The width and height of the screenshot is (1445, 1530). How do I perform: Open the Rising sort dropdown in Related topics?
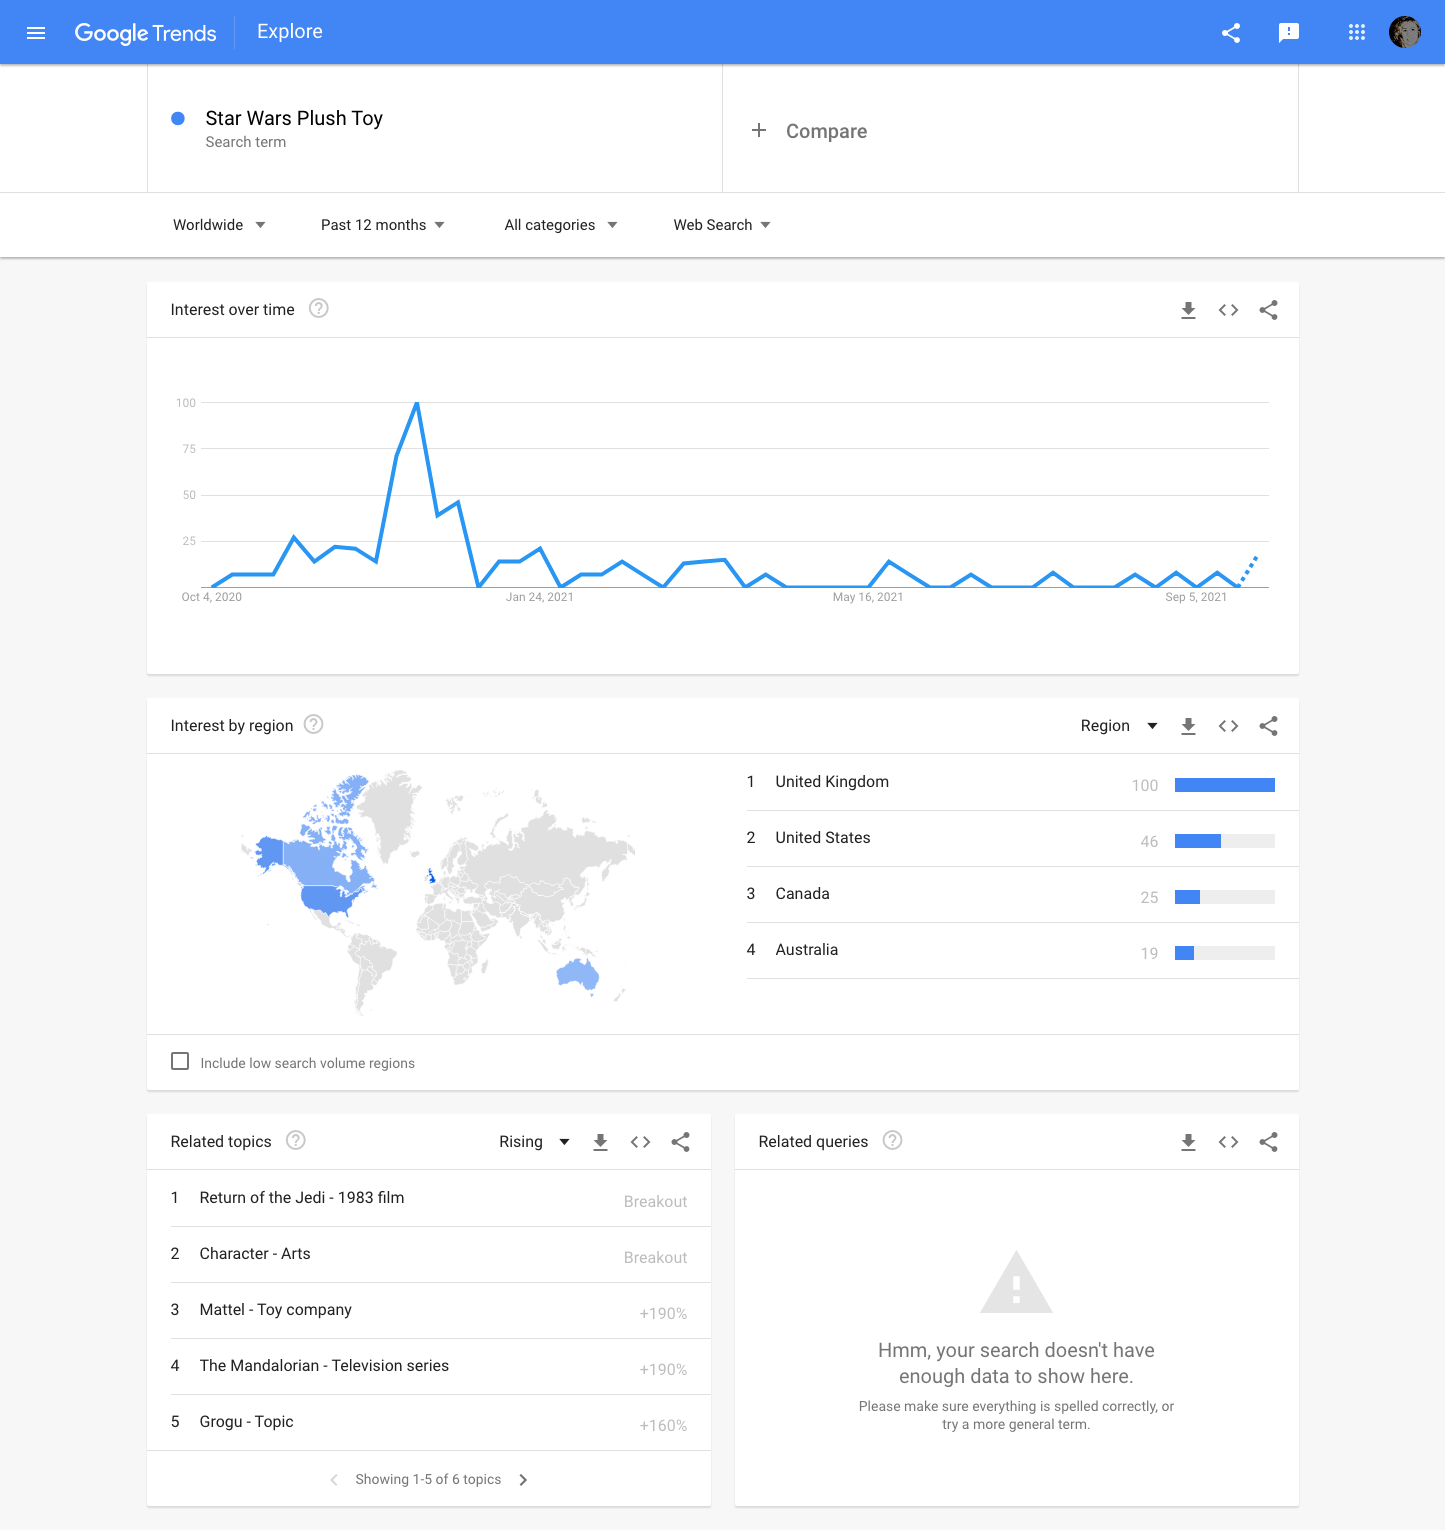click(x=535, y=1142)
